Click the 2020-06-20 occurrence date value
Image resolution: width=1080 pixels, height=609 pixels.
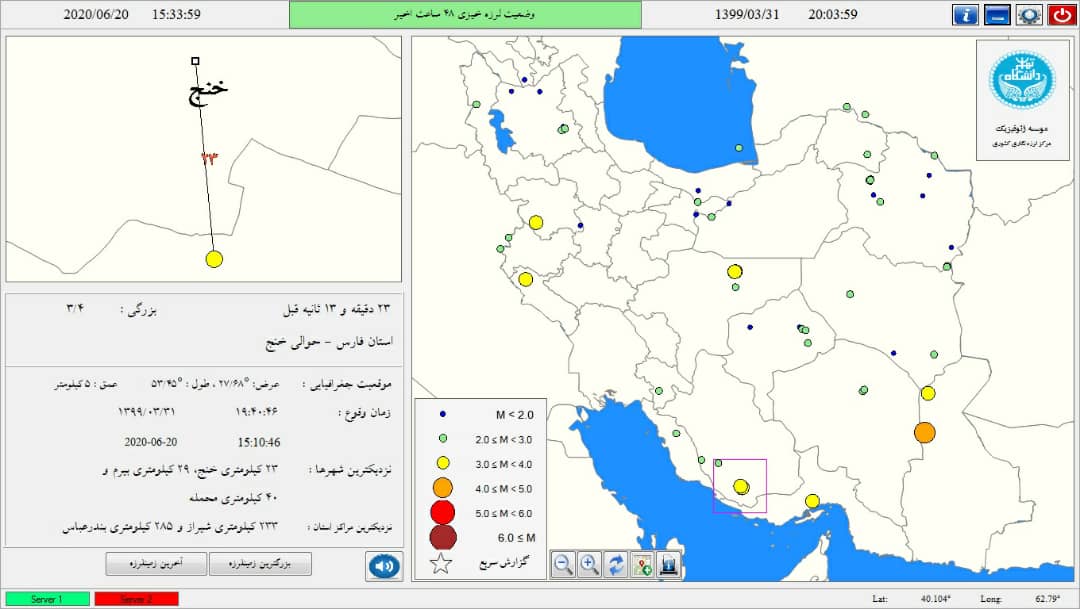(151, 442)
